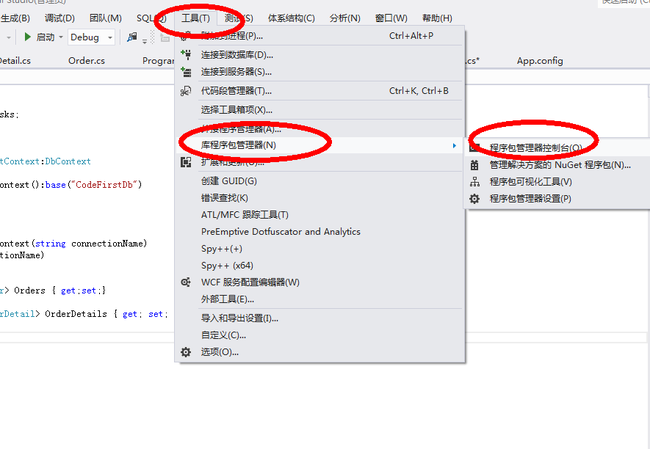Select 程序包管理器控制台(O) submenu entry
This screenshot has width=650, height=449.
click(558, 148)
